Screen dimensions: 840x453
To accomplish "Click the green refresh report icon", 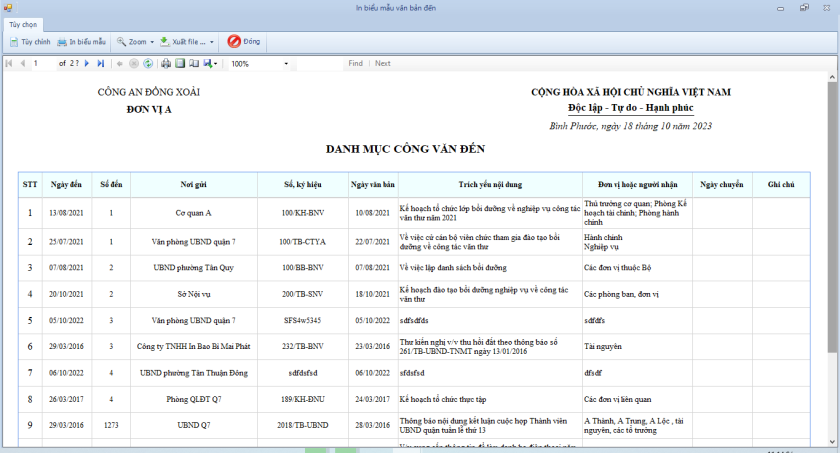I will 148,64.
